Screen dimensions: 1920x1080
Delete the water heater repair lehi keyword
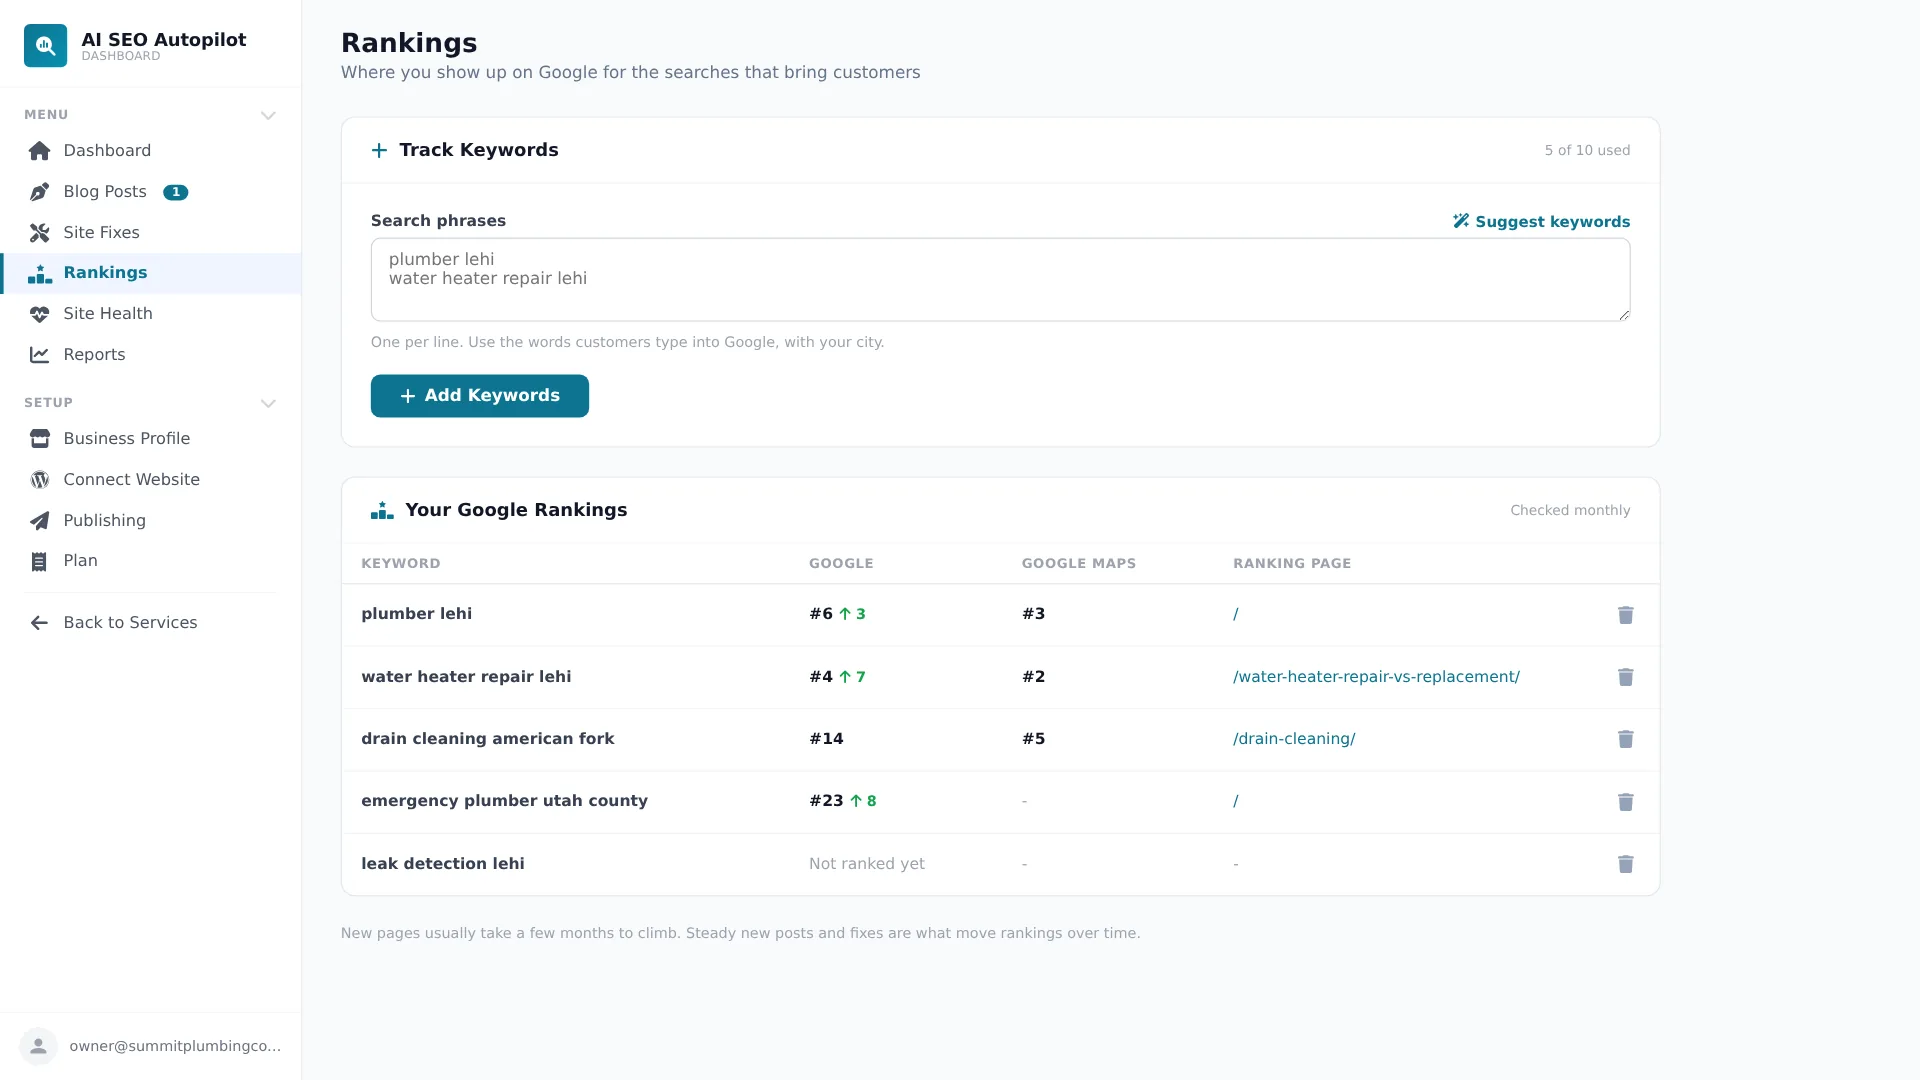[1625, 677]
